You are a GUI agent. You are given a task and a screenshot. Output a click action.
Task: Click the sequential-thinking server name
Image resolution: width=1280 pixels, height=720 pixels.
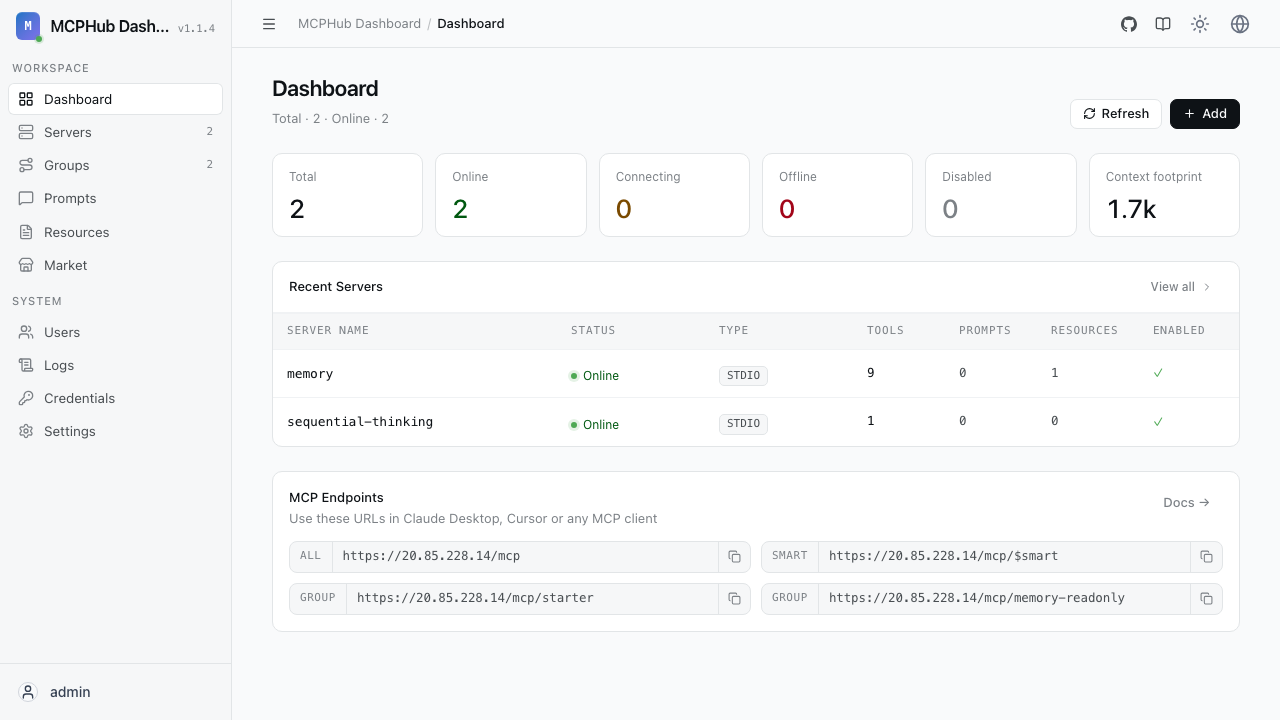360,422
